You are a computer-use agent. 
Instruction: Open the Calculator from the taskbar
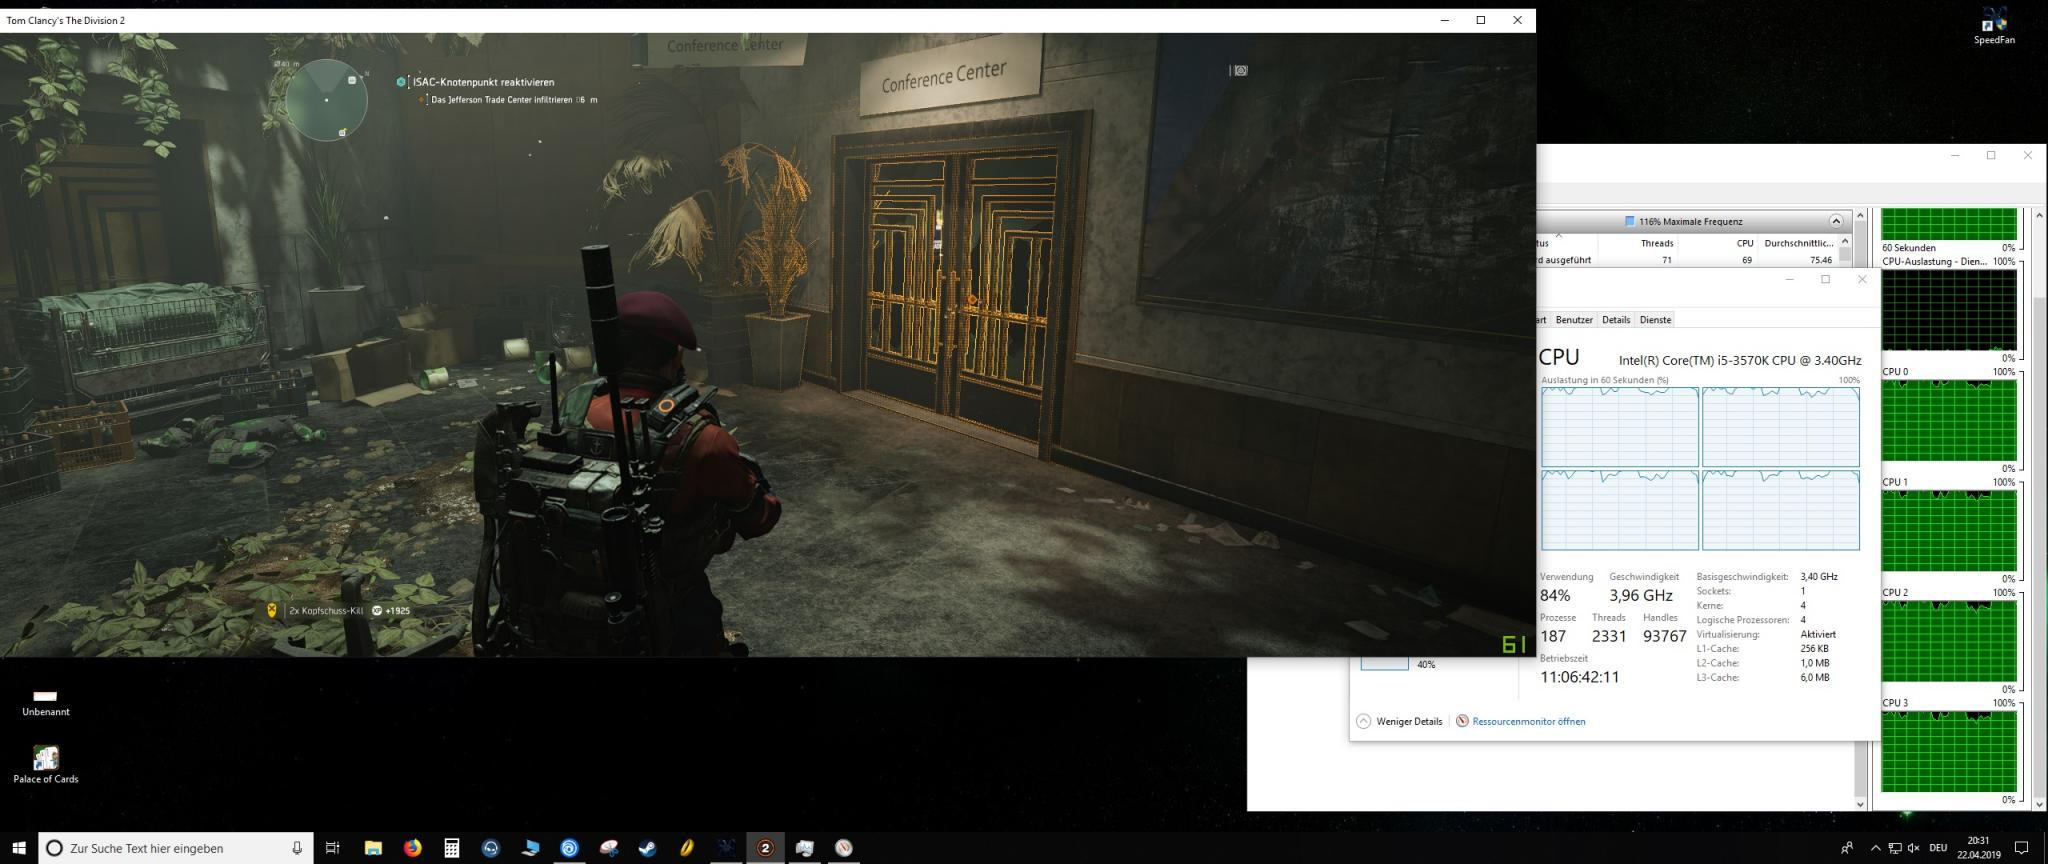click(452, 848)
